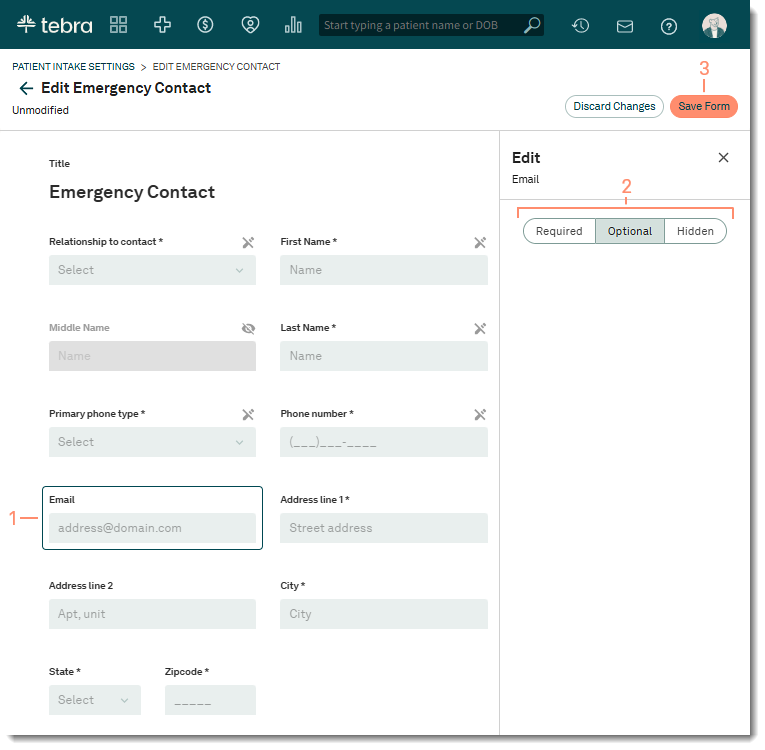
Task: Click the locked edit icon for Last Name
Action: click(x=480, y=328)
